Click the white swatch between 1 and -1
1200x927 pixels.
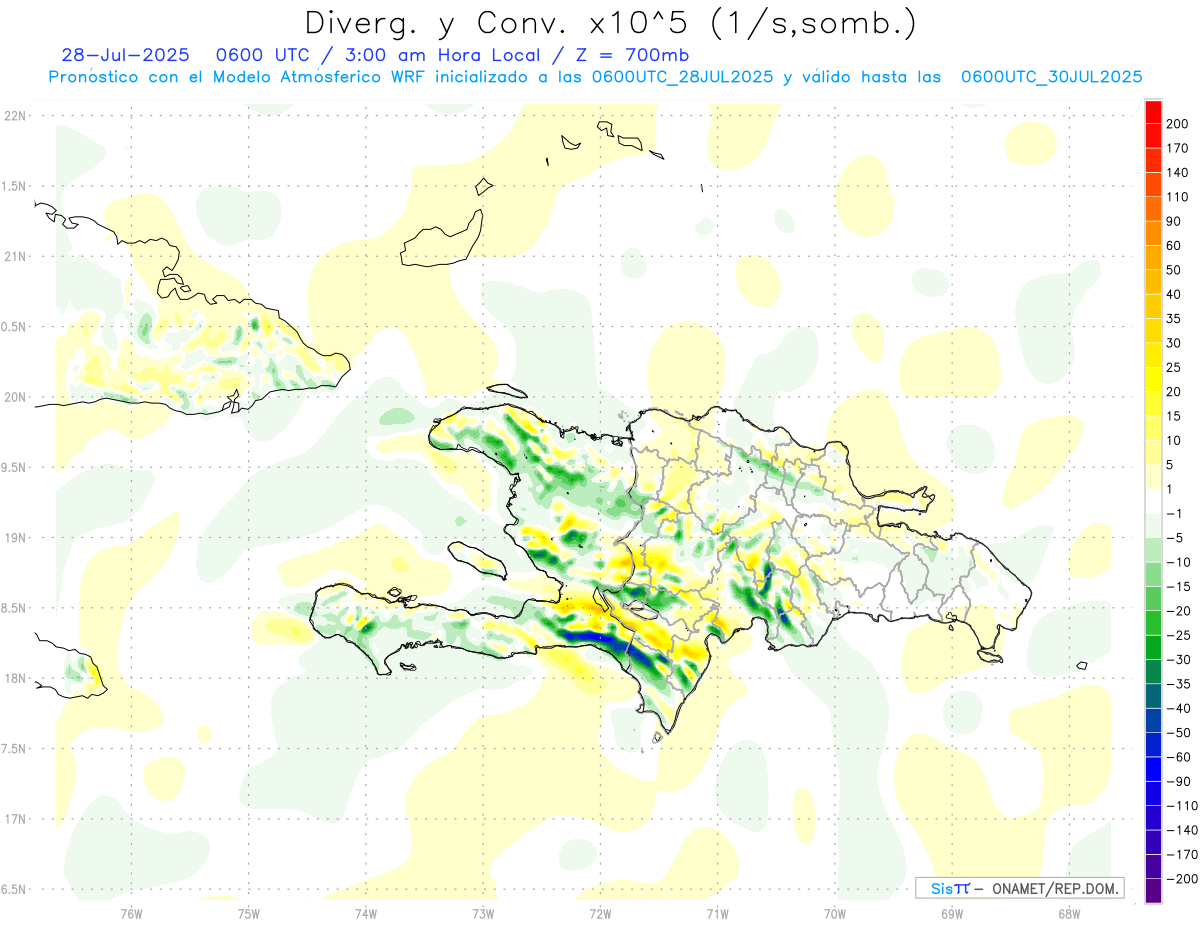coord(1154,500)
